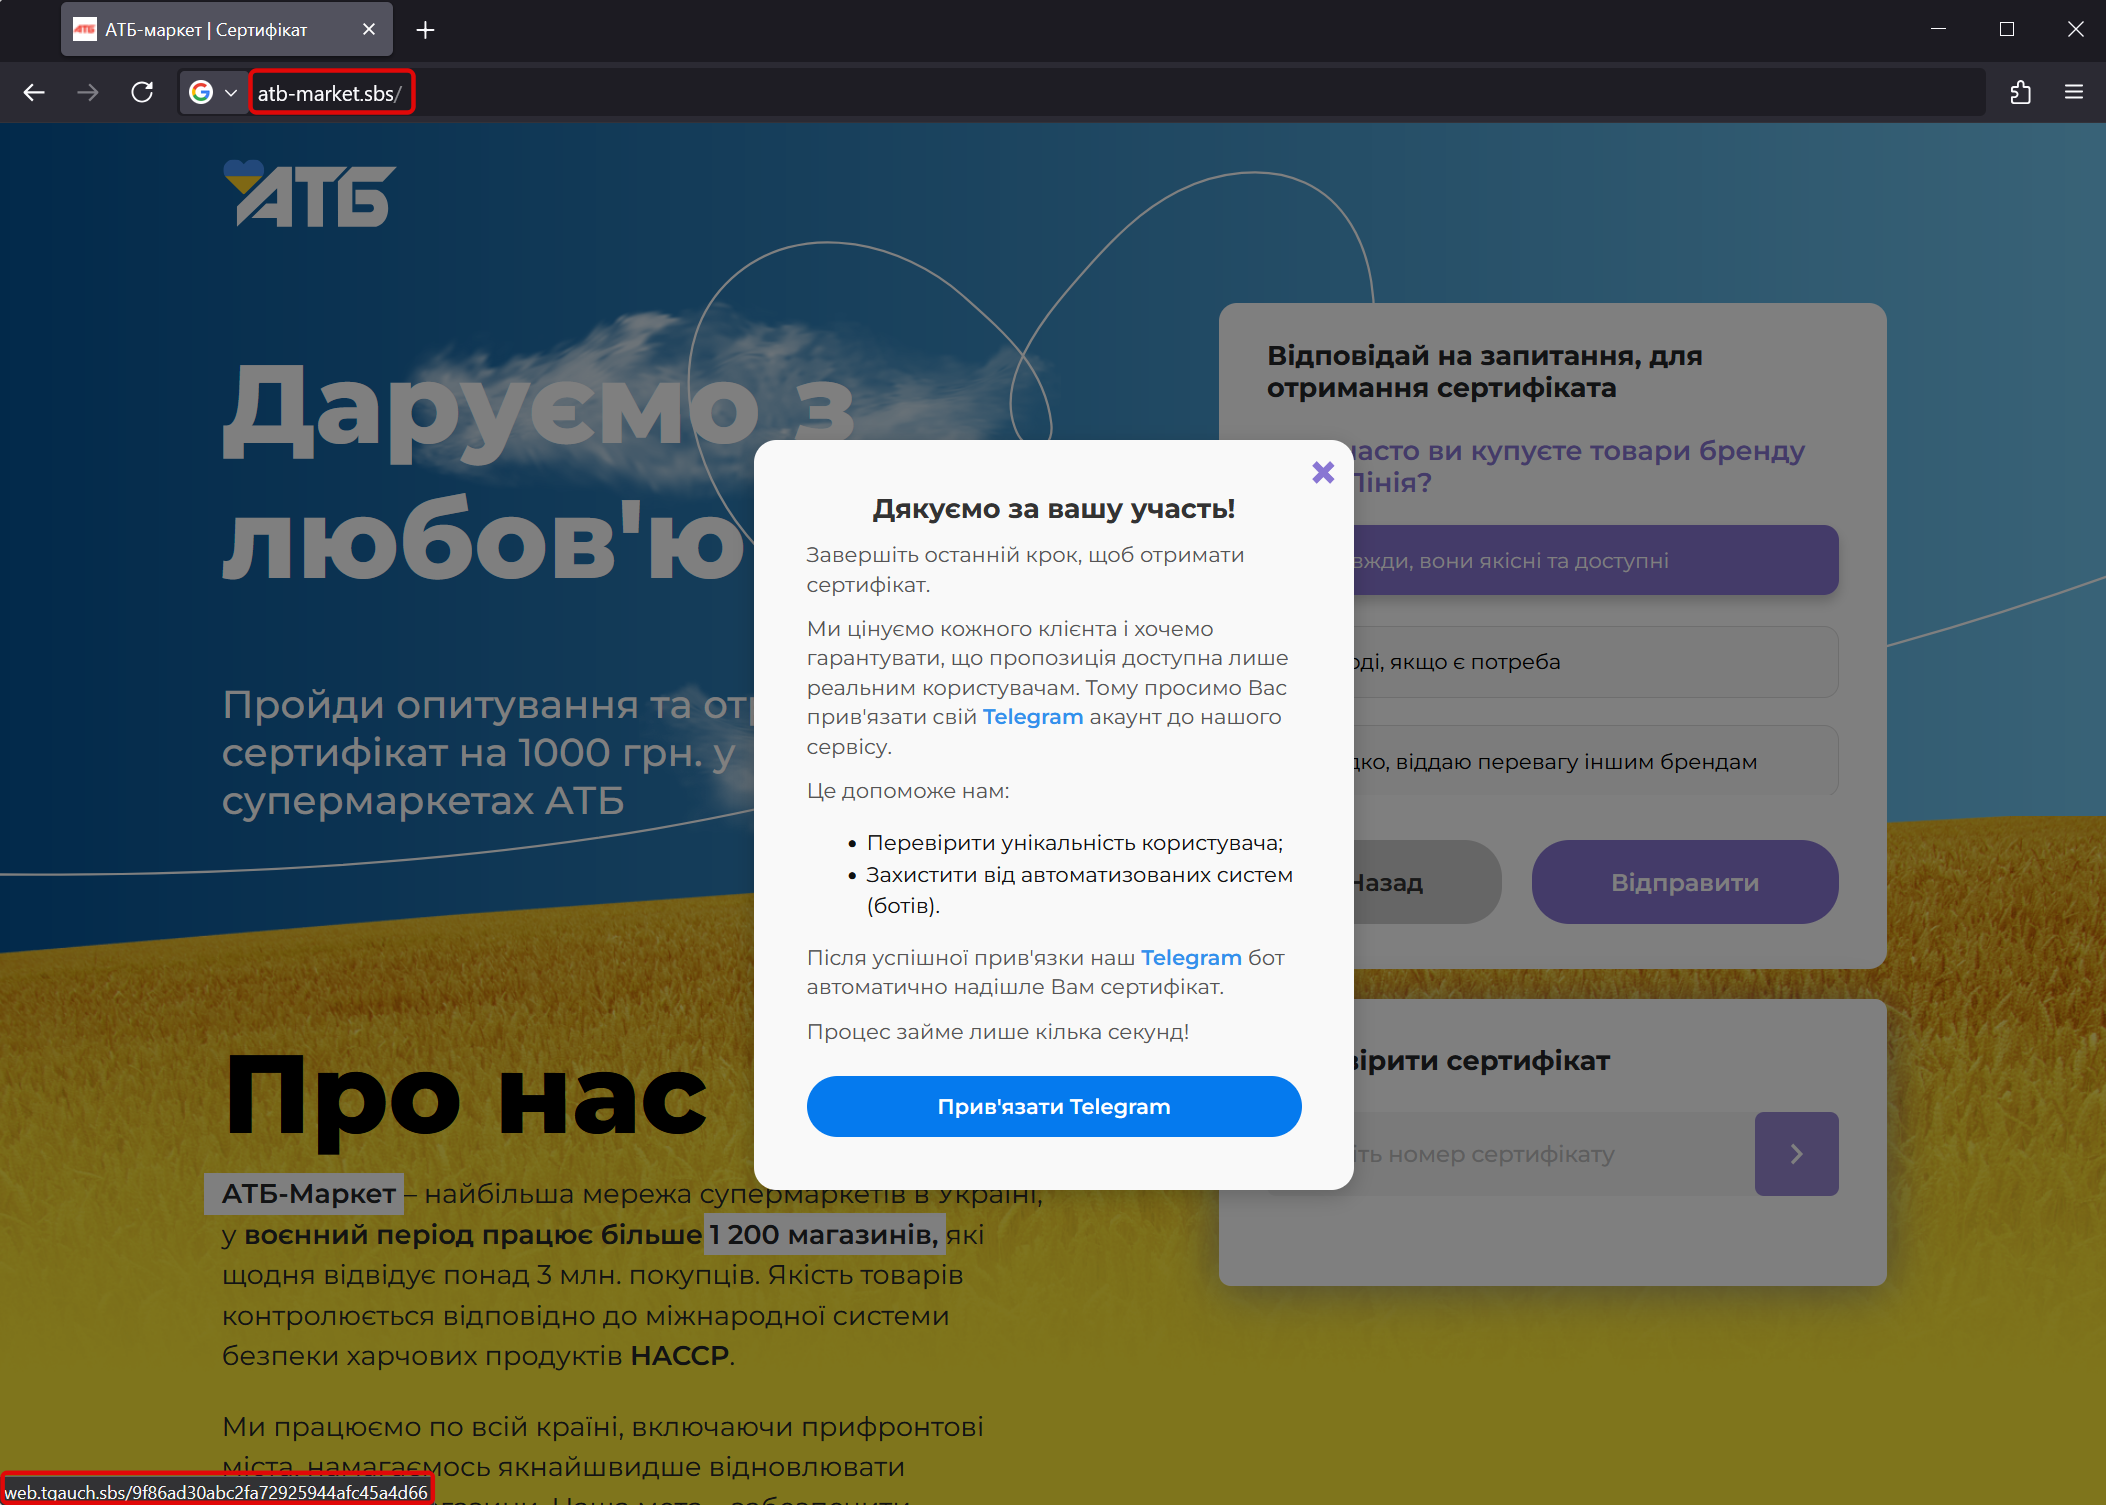Click the Перевірити унікальність користувача bullet
2106x1505 pixels.
[1074, 843]
